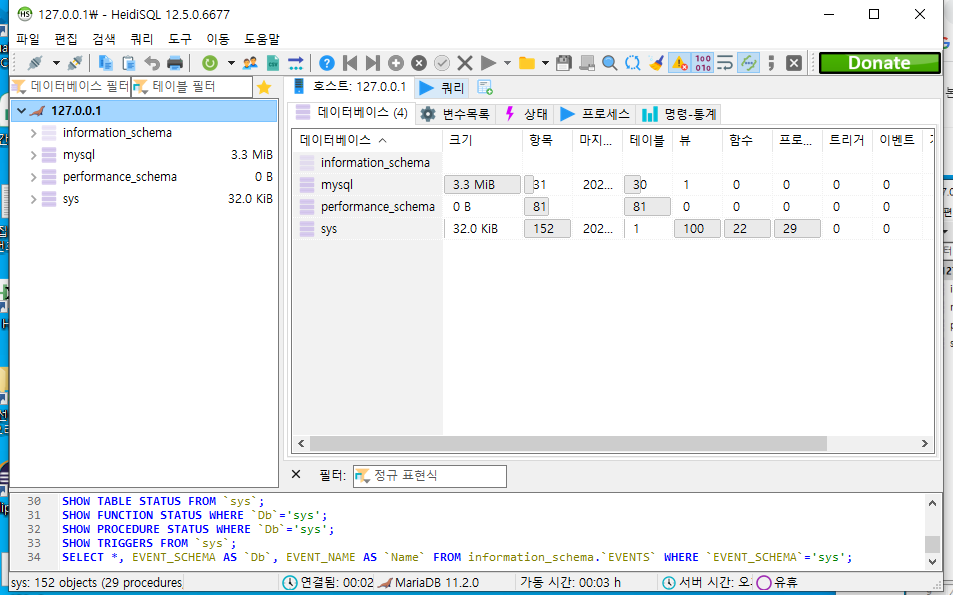953x595 pixels.
Task: Click the Export CSV file icon
Action: (273, 63)
